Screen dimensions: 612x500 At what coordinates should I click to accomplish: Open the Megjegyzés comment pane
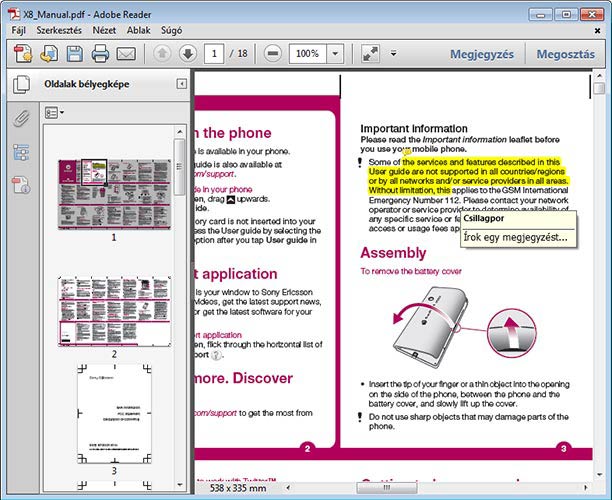coord(482,54)
